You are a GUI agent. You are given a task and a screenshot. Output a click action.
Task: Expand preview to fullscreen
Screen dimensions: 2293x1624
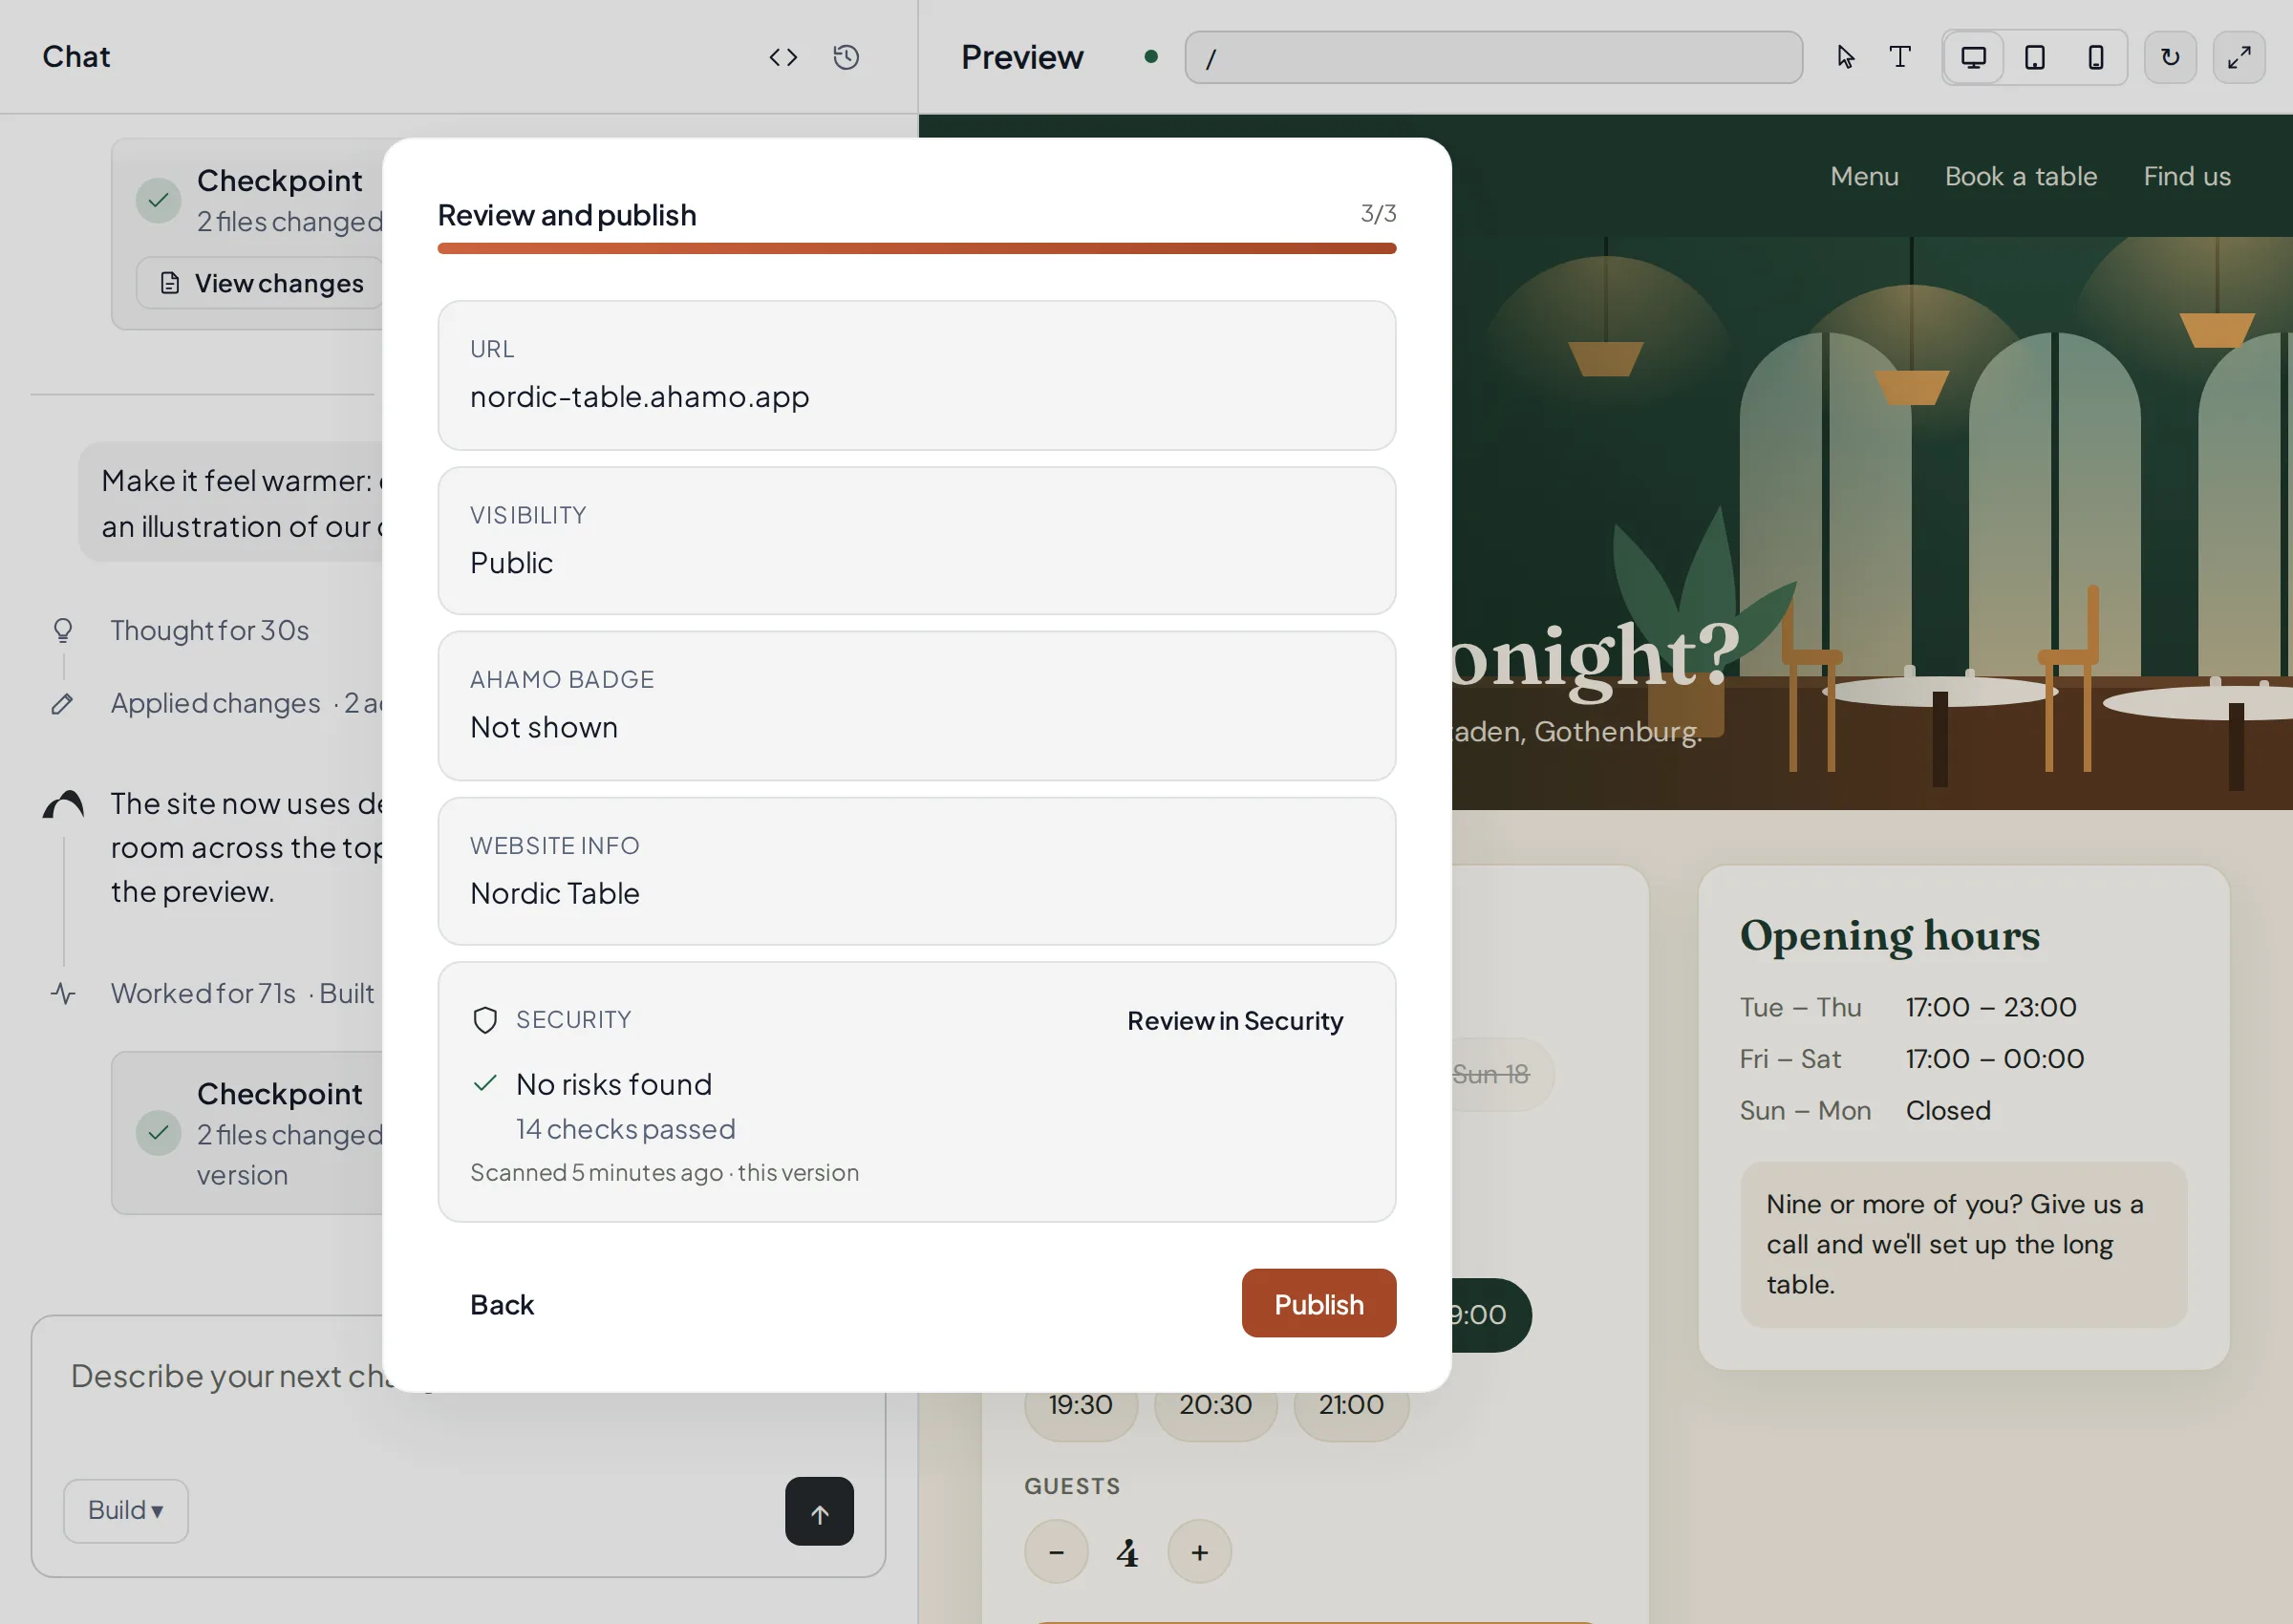[x=2239, y=57]
